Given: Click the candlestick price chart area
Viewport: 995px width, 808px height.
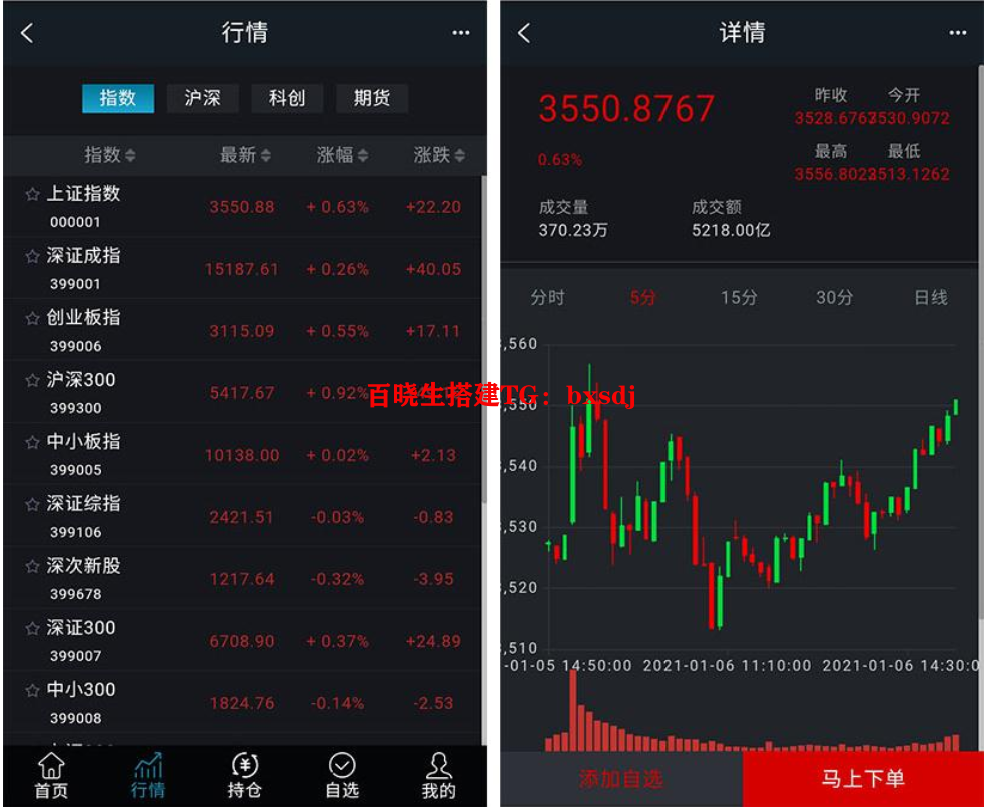Looking at the screenshot, I should click(x=752, y=498).
